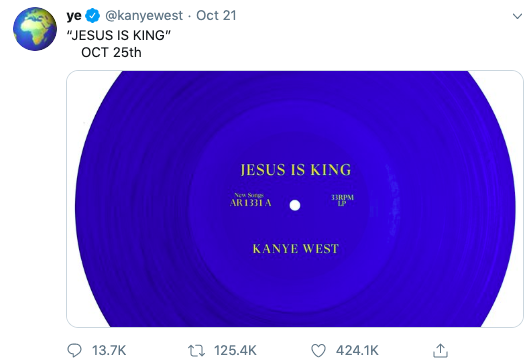Screen dimensions: 532x360
Task: Click the blue verified checkmark badge
Action: click(x=92, y=16)
